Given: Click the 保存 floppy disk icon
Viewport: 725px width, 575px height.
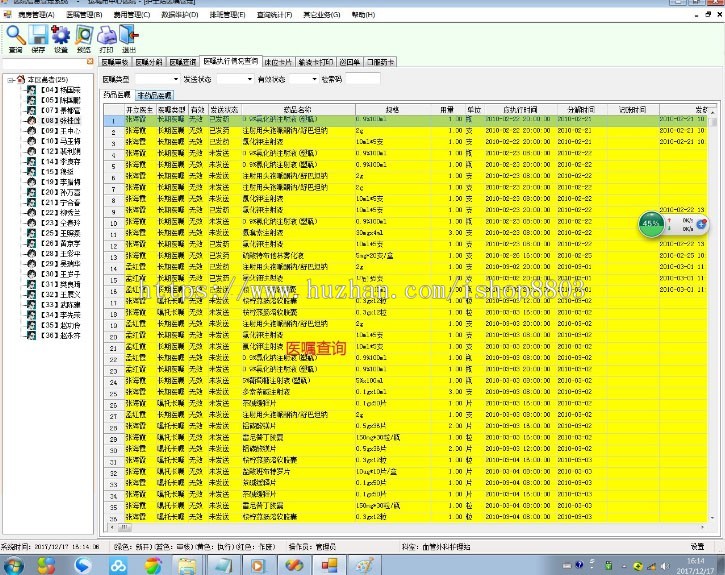Looking at the screenshot, I should (38, 37).
